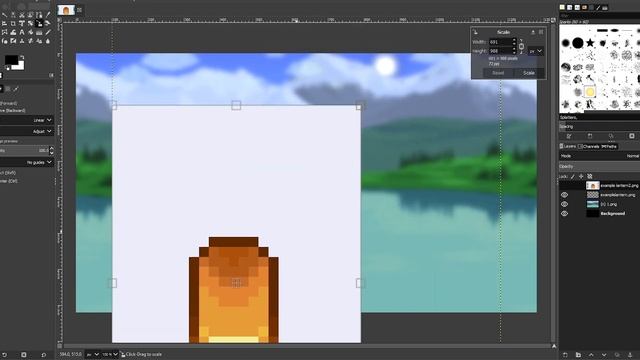
Task: Select the Shear tool in toolbox
Action: pos(48,23)
